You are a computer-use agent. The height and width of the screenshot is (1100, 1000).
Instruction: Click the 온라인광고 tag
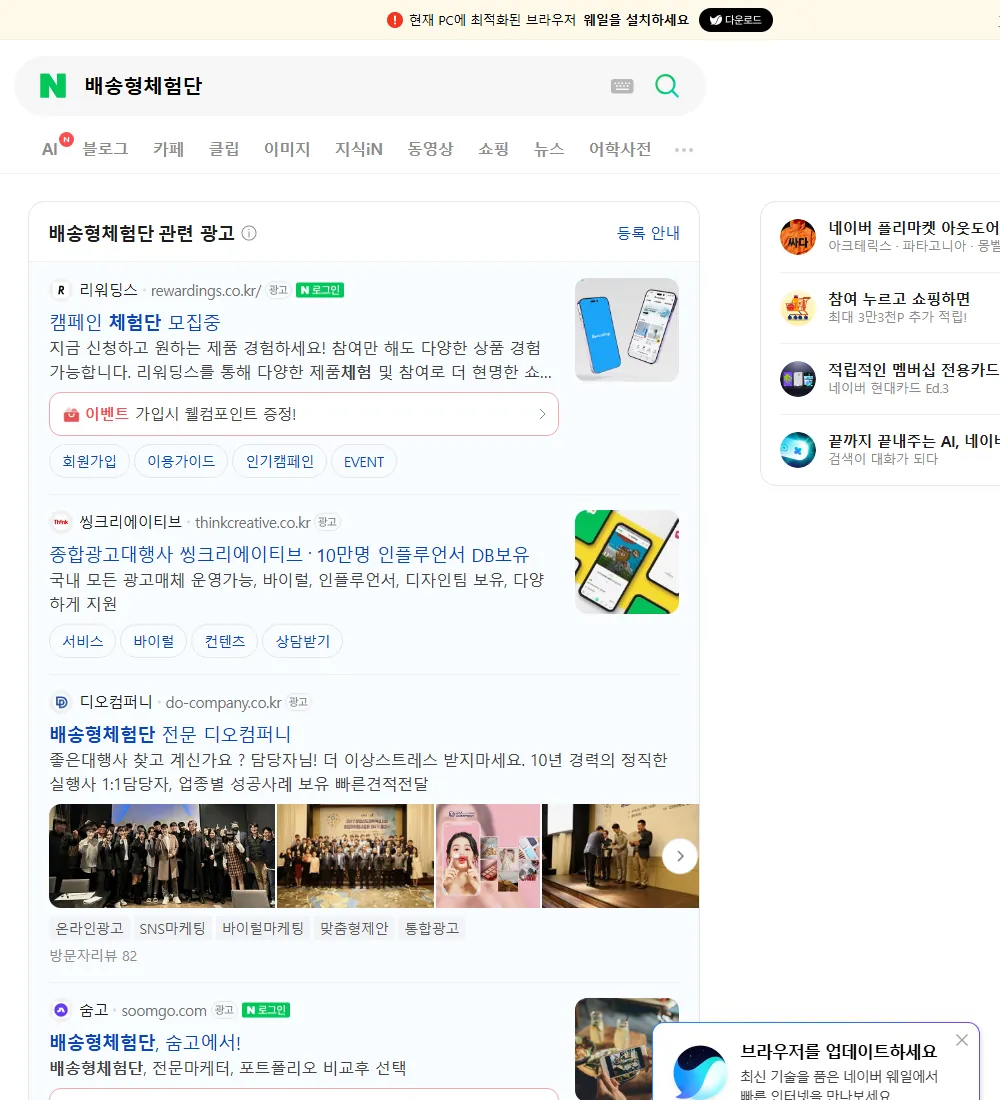pos(89,928)
